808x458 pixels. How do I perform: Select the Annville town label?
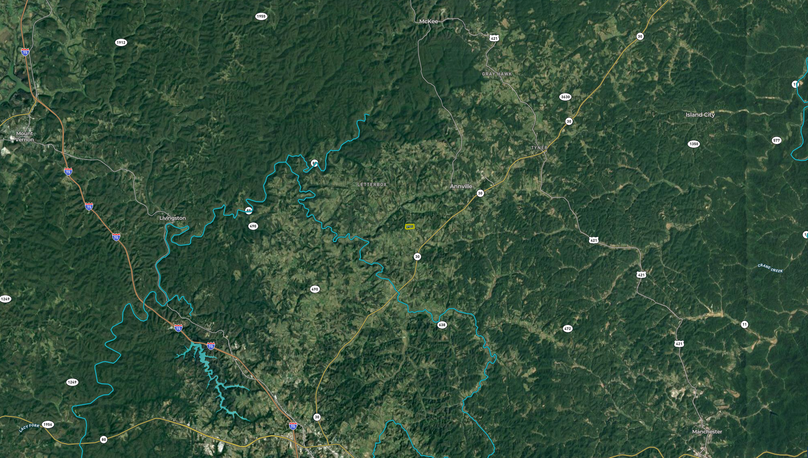pos(461,186)
